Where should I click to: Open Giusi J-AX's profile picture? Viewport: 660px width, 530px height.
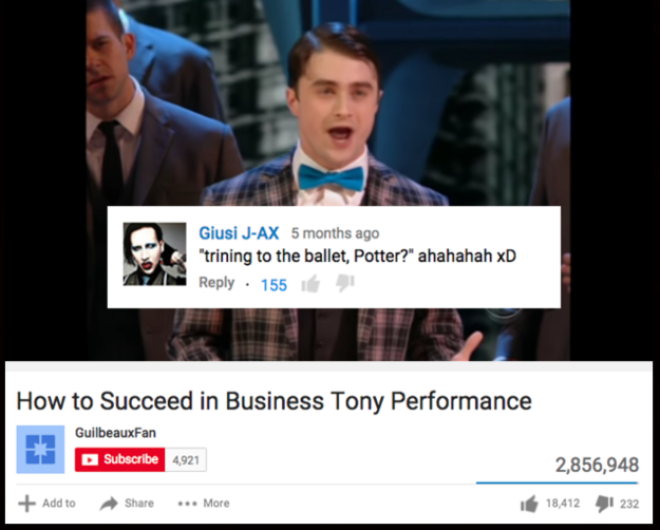tap(154, 254)
